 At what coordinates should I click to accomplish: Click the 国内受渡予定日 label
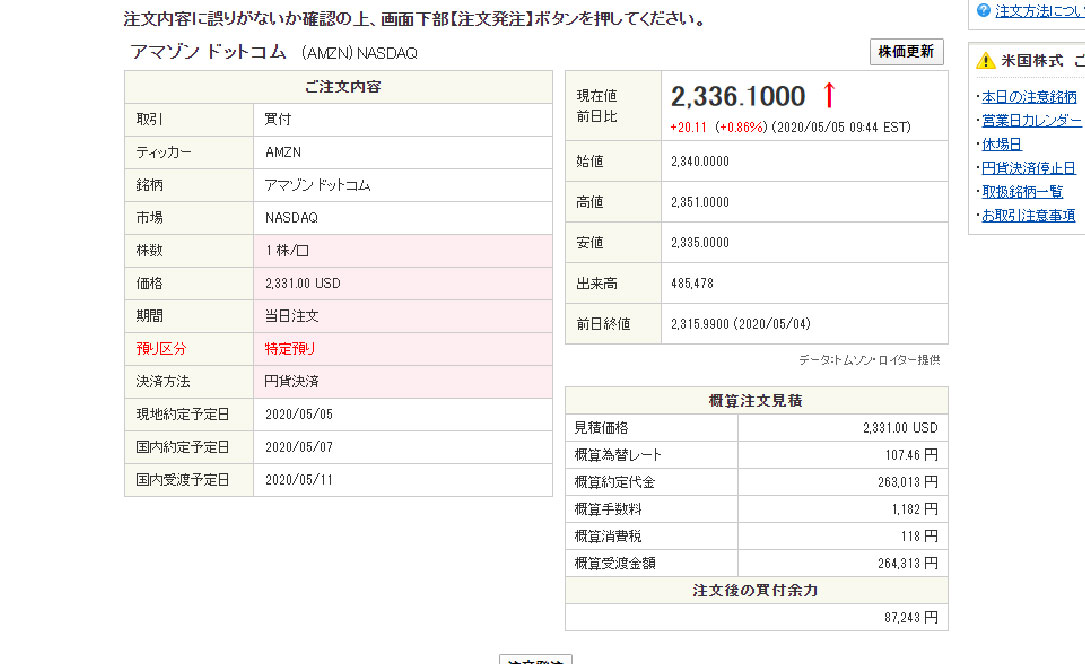pos(182,479)
